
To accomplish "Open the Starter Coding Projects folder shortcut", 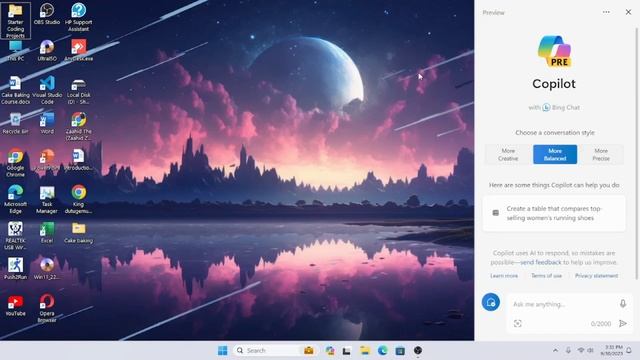I will pos(16,20).
